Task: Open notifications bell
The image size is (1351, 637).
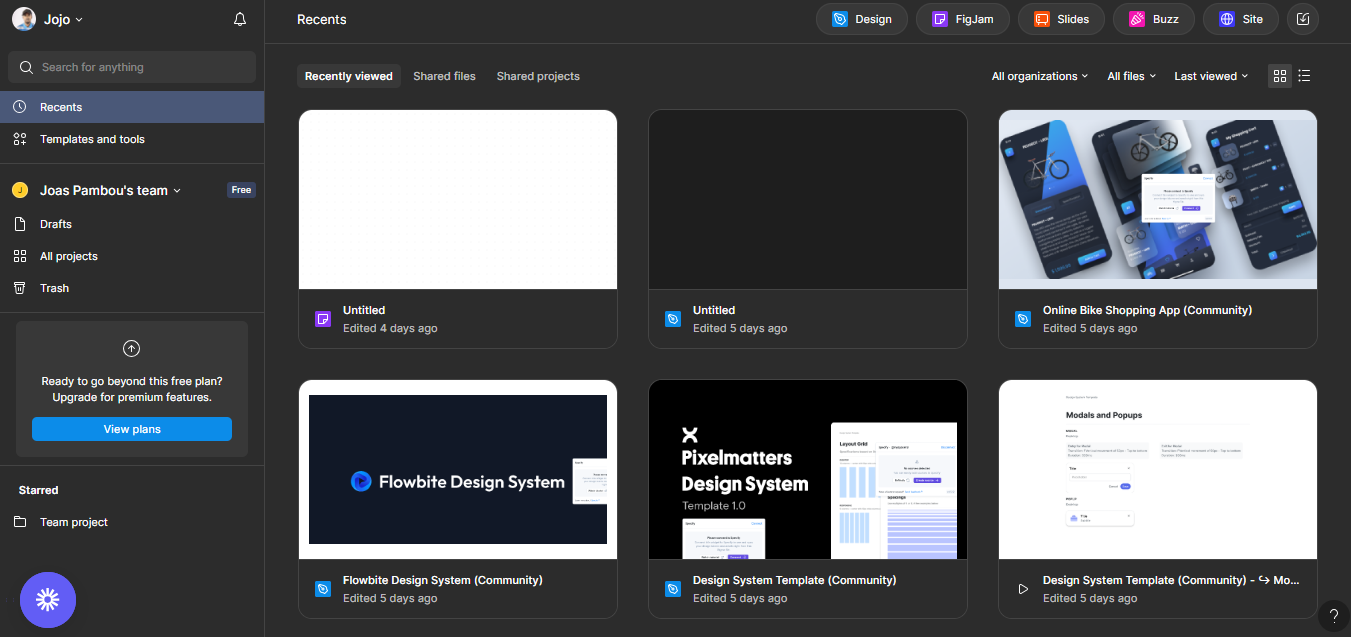Action: (239, 18)
